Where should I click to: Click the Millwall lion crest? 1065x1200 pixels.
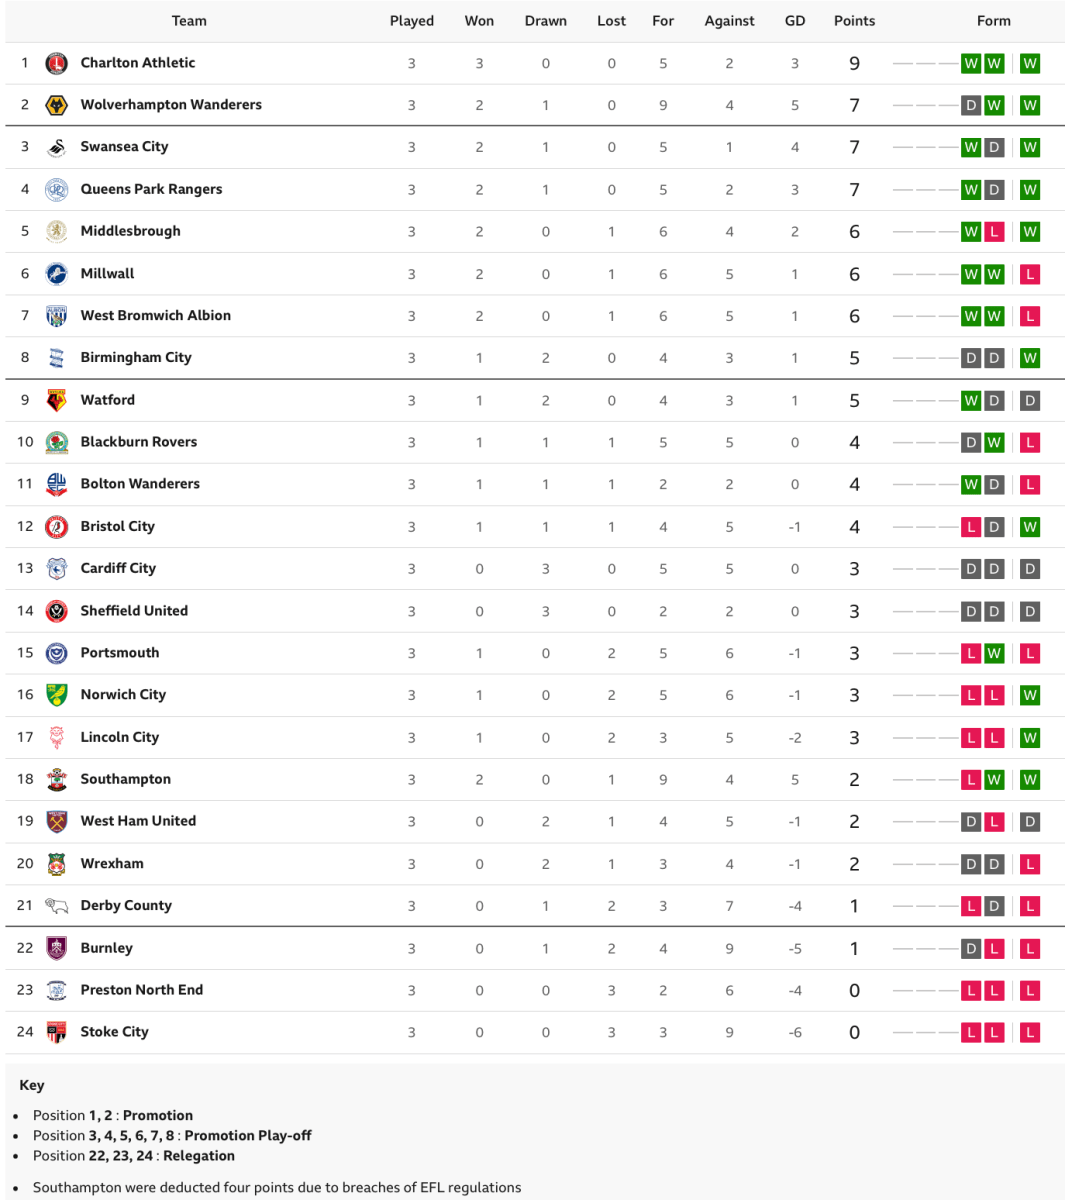57,274
